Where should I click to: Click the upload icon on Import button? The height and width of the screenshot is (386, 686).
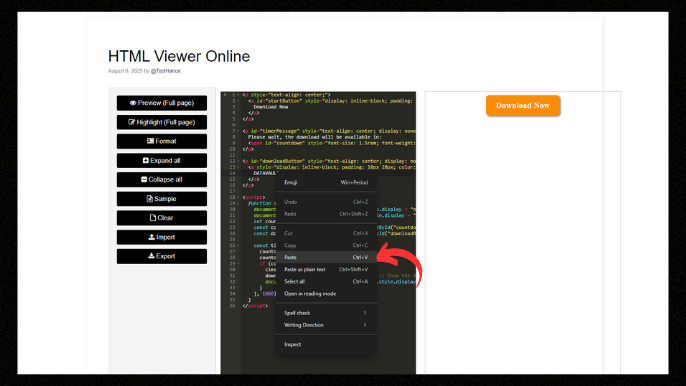pos(151,237)
